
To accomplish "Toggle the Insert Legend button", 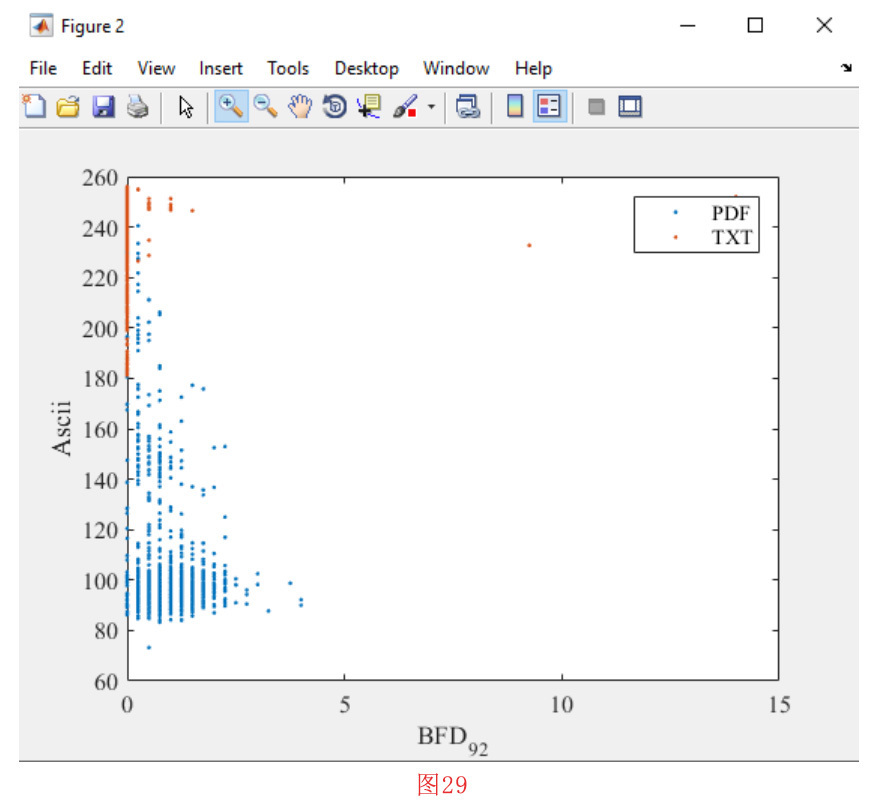I will 549,107.
